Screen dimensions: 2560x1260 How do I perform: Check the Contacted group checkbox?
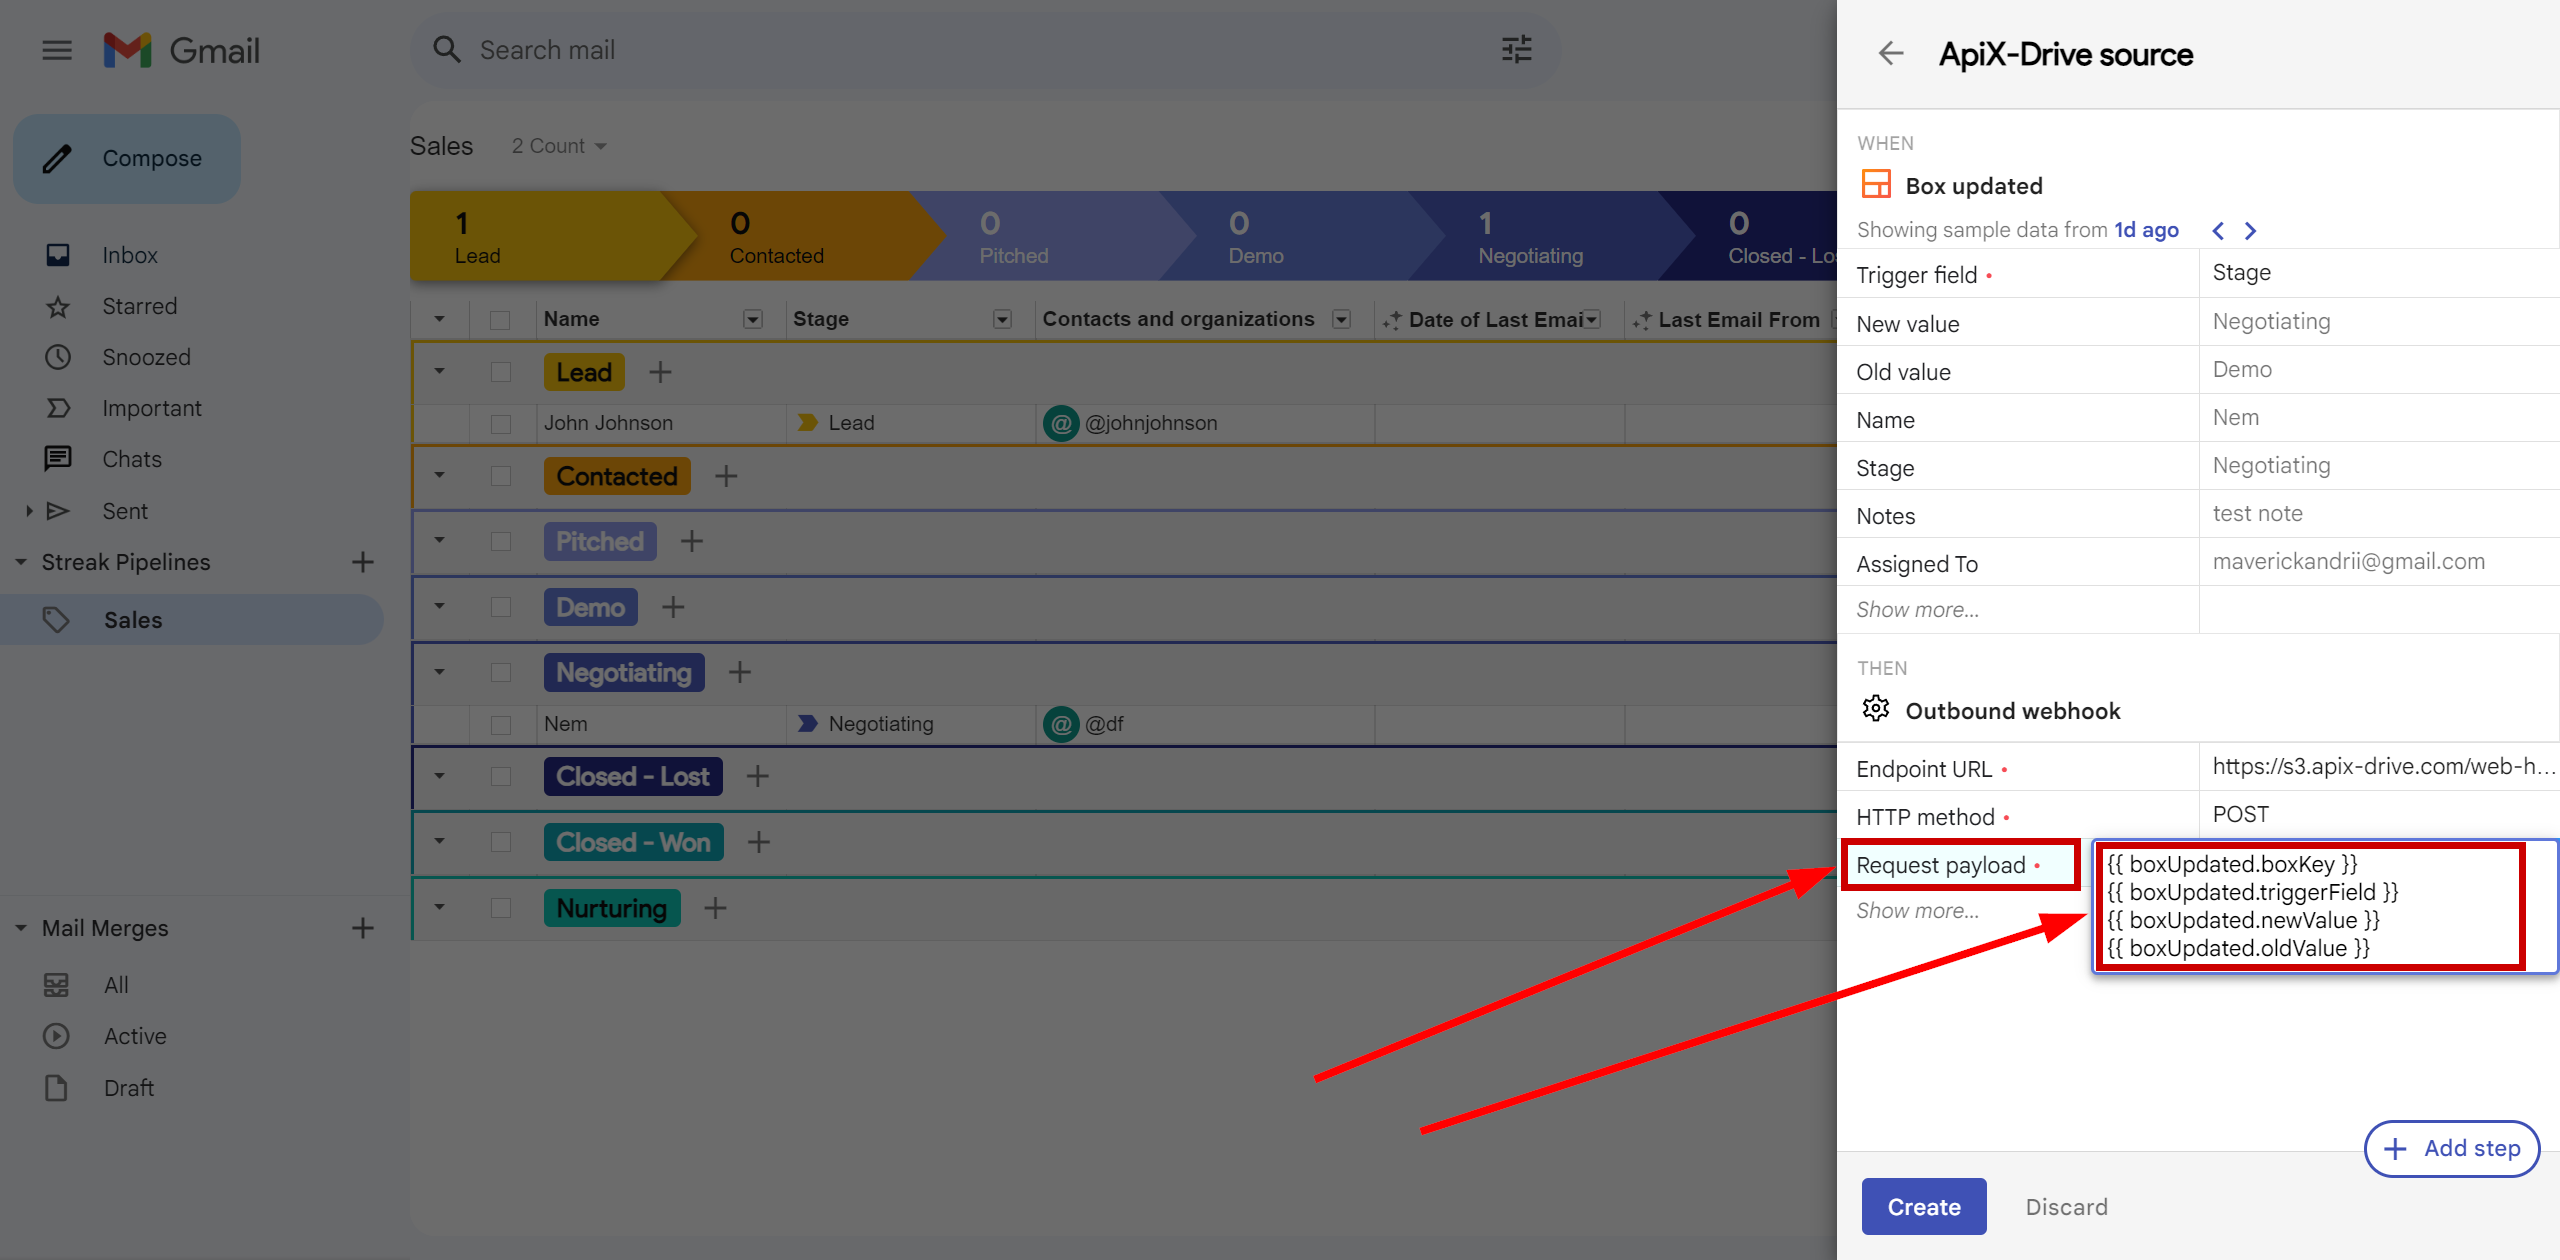tap(501, 476)
